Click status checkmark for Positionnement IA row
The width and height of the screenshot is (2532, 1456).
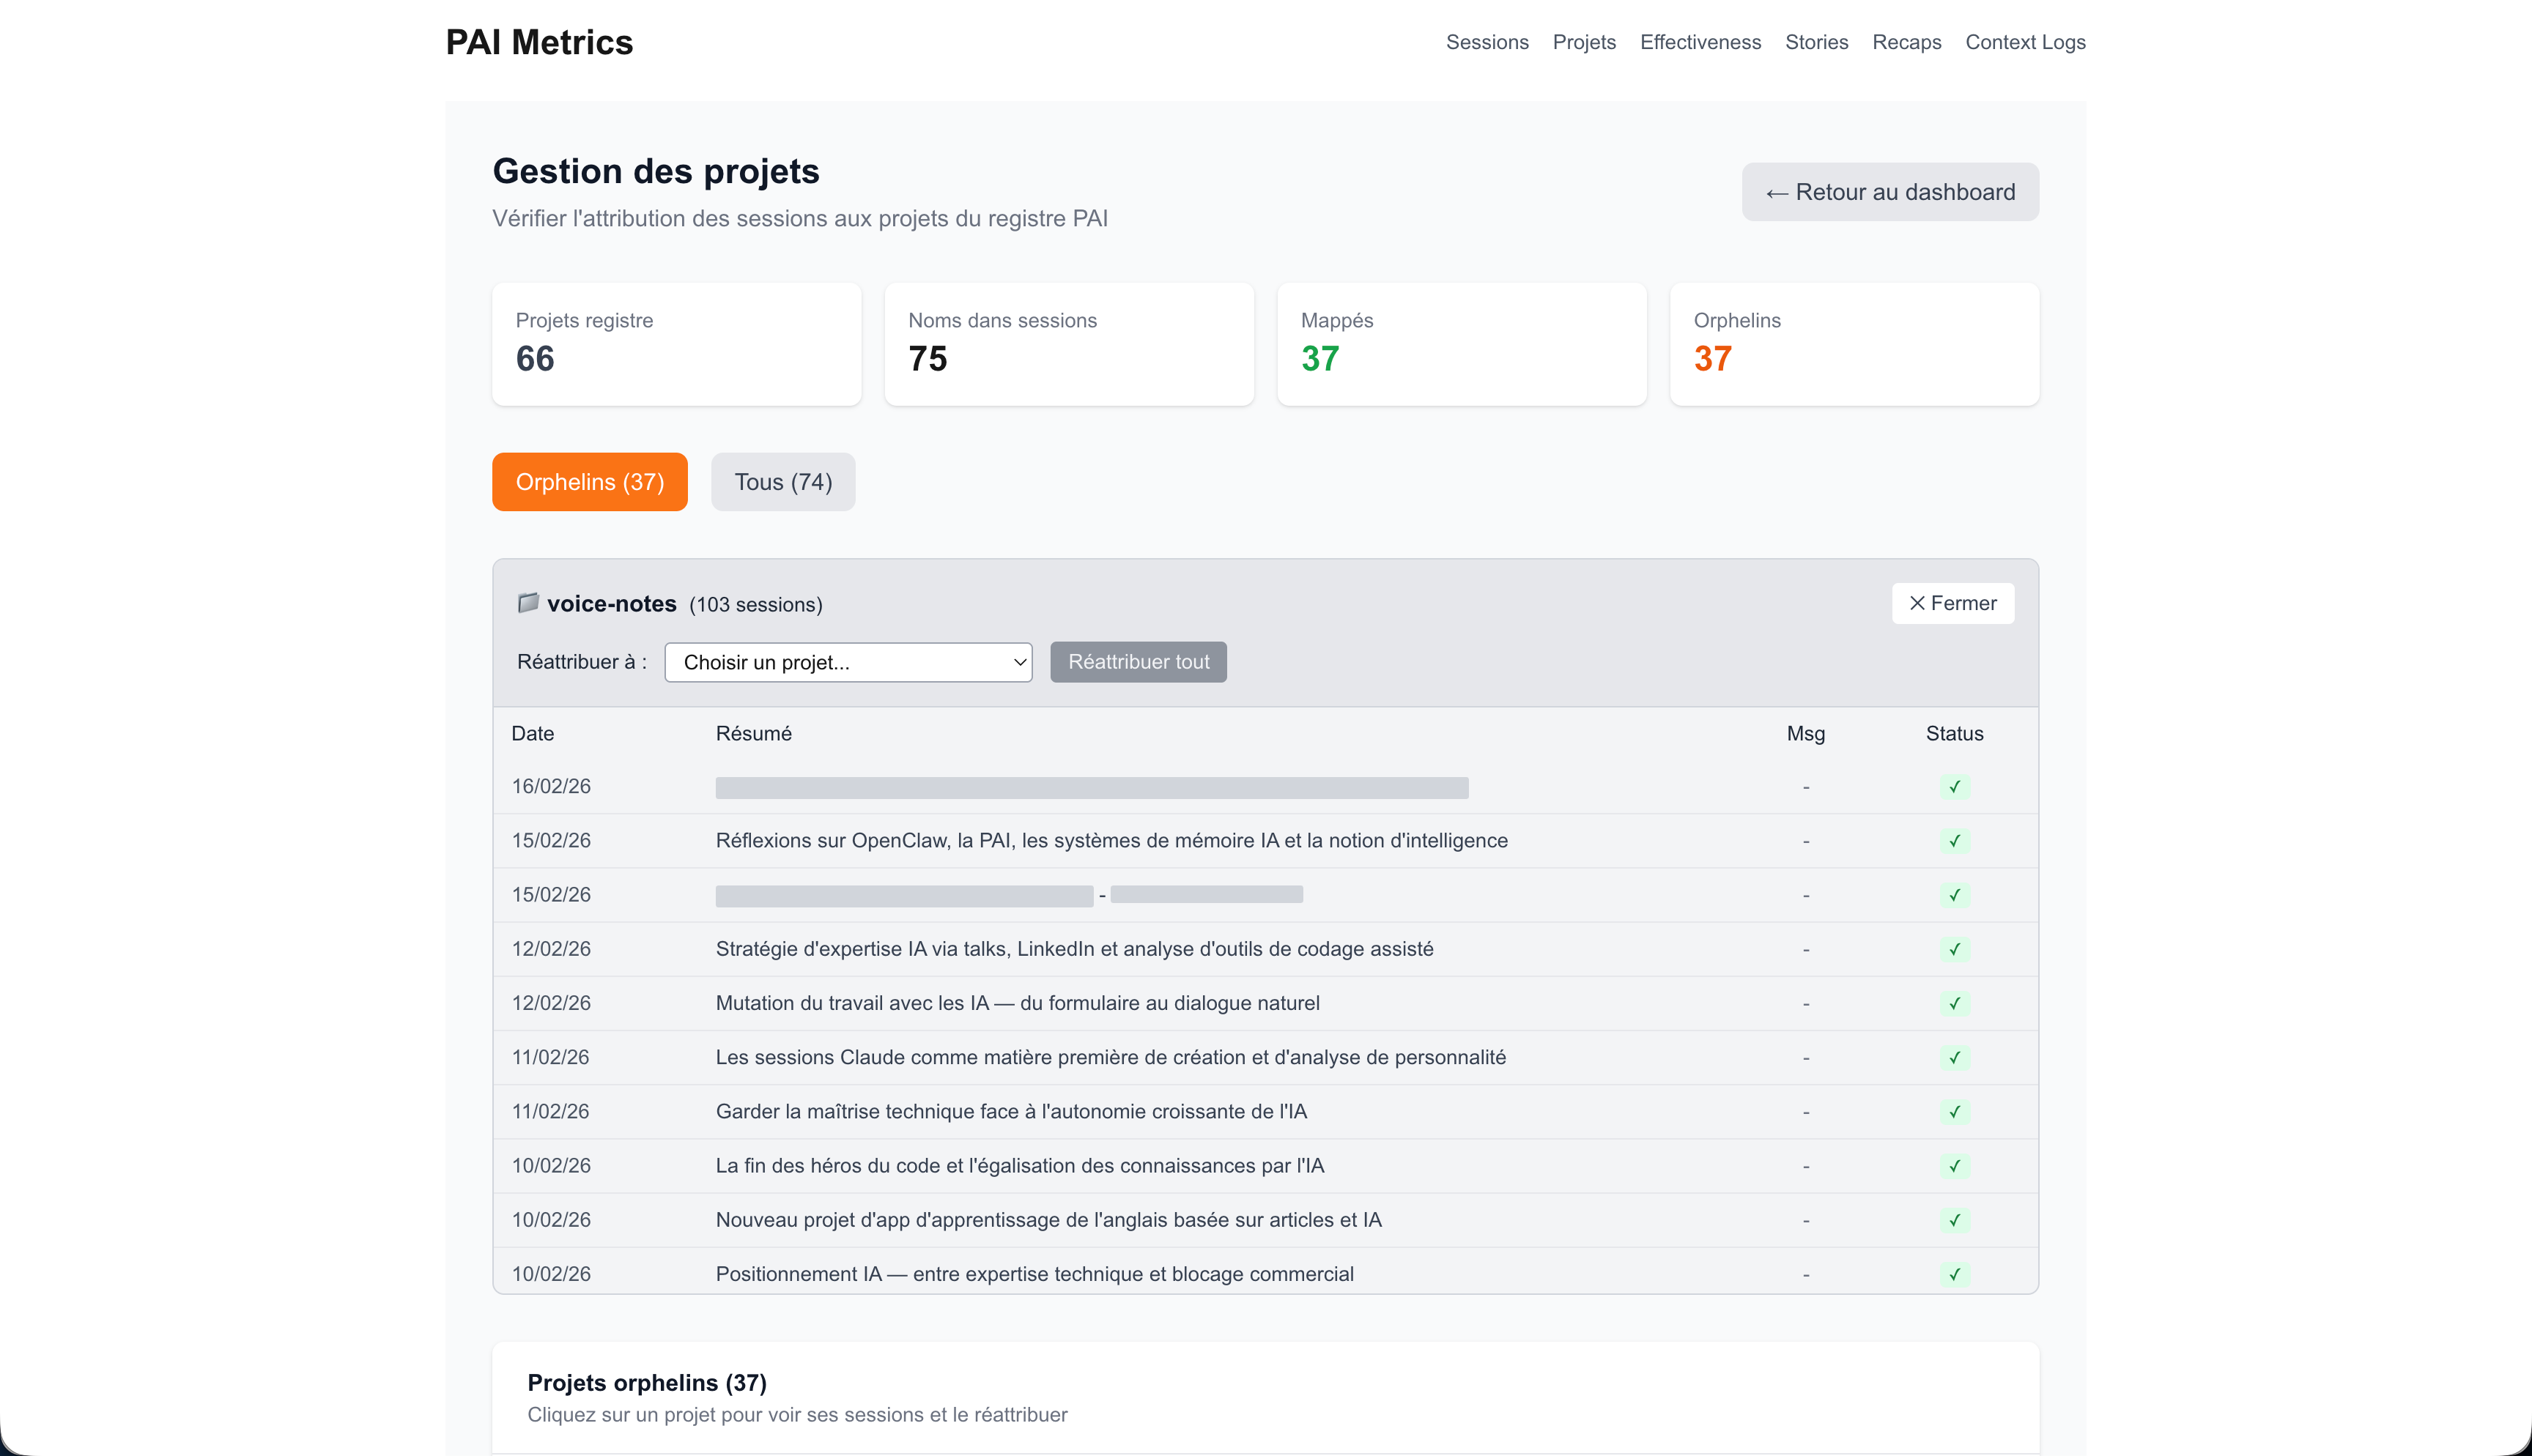(x=1954, y=1274)
